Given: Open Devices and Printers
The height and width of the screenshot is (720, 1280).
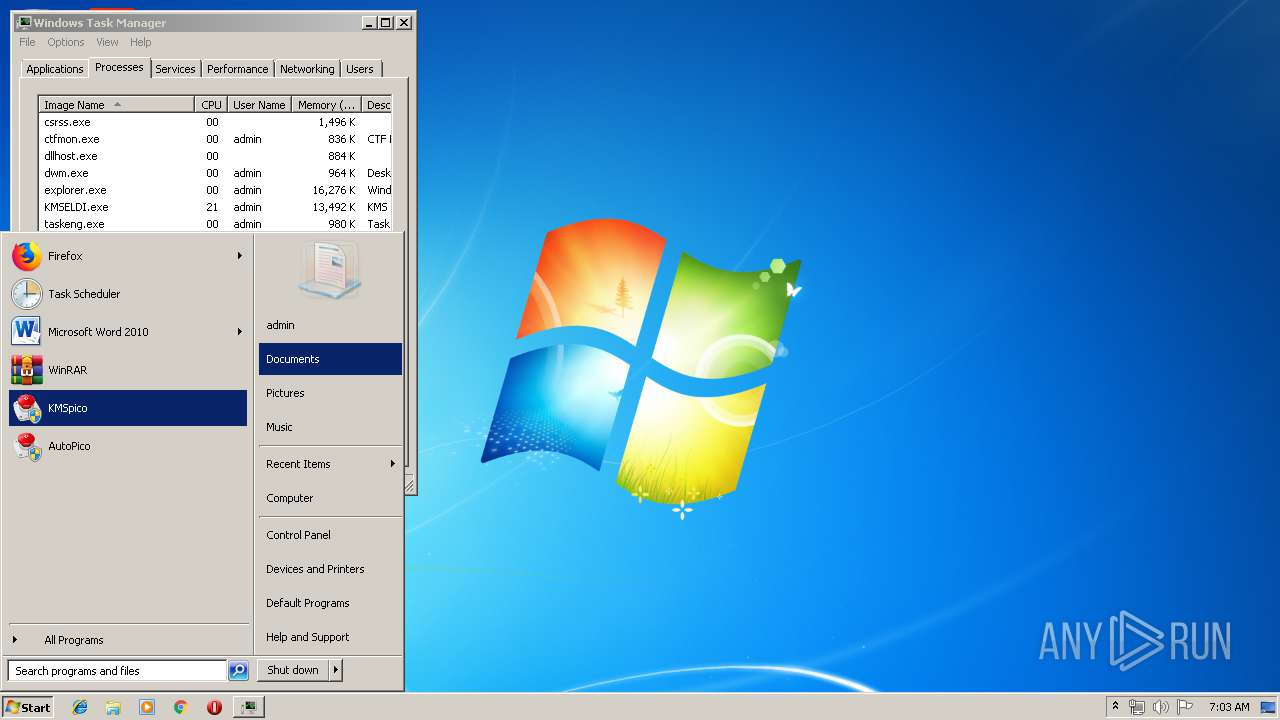Looking at the screenshot, I should click(330, 569).
